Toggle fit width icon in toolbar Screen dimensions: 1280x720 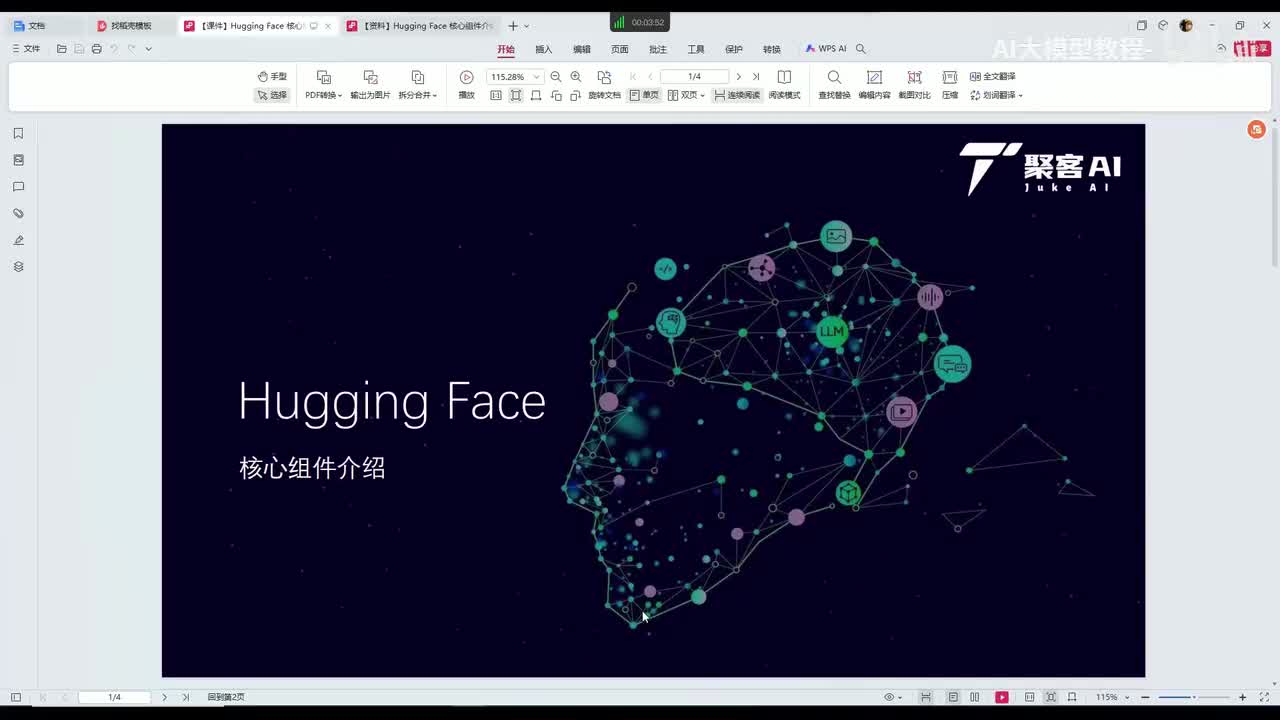point(536,95)
